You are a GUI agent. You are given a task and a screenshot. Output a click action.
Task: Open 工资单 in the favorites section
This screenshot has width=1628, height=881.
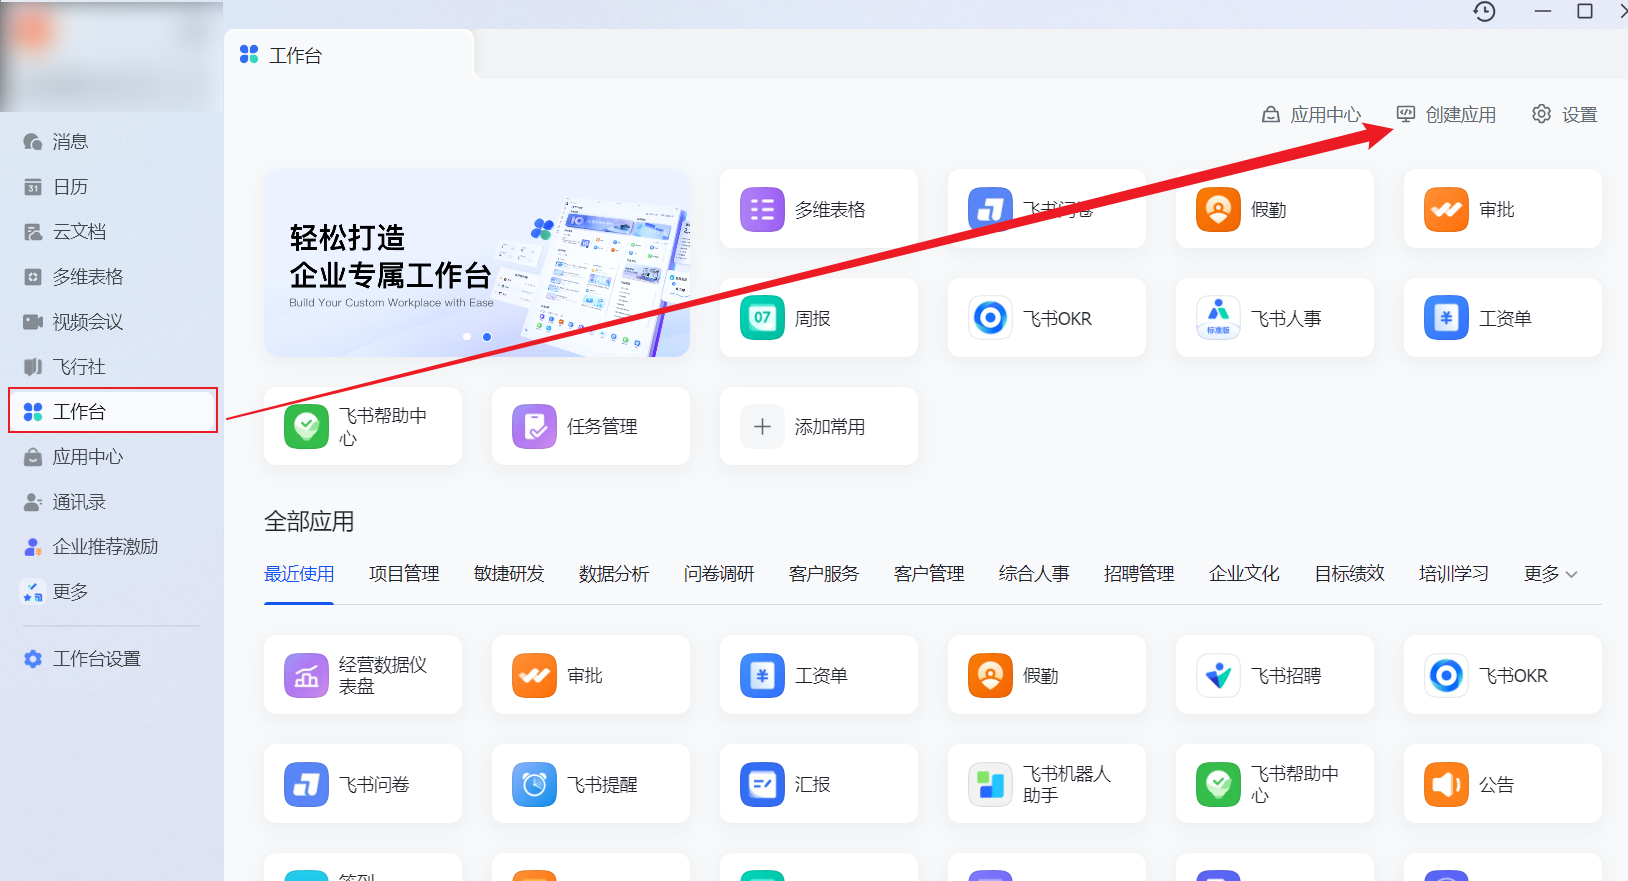[1502, 318]
